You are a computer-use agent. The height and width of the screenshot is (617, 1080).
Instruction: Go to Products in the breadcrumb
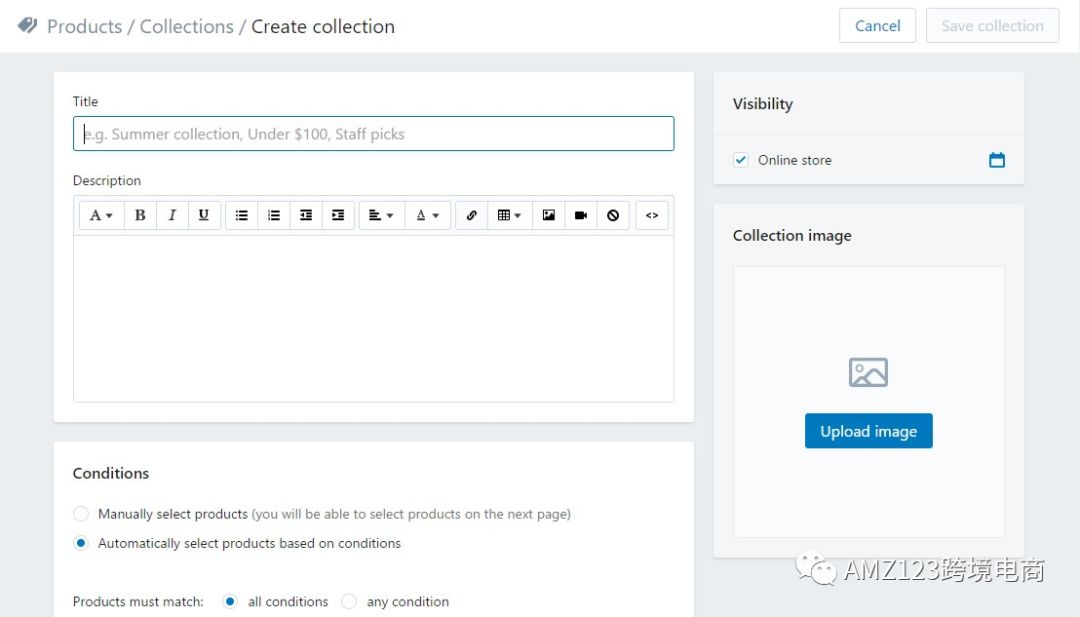(x=84, y=26)
